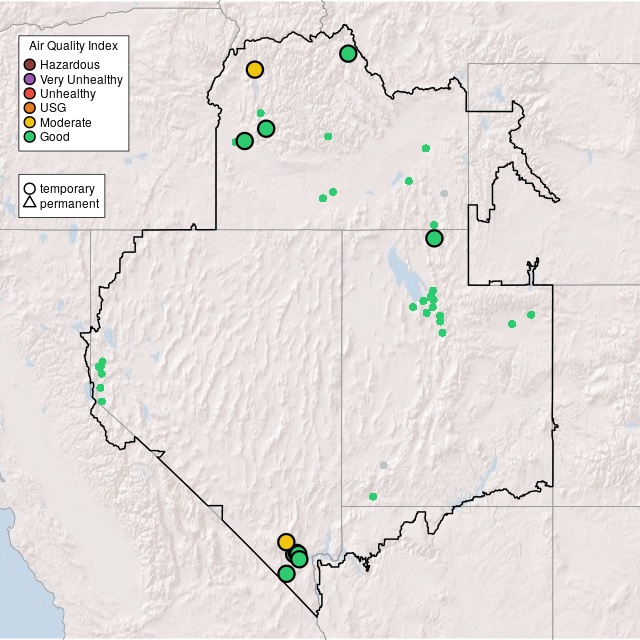Click the 'Air Quality Index' legend title
This screenshot has height=640, width=640.
click(x=73, y=46)
